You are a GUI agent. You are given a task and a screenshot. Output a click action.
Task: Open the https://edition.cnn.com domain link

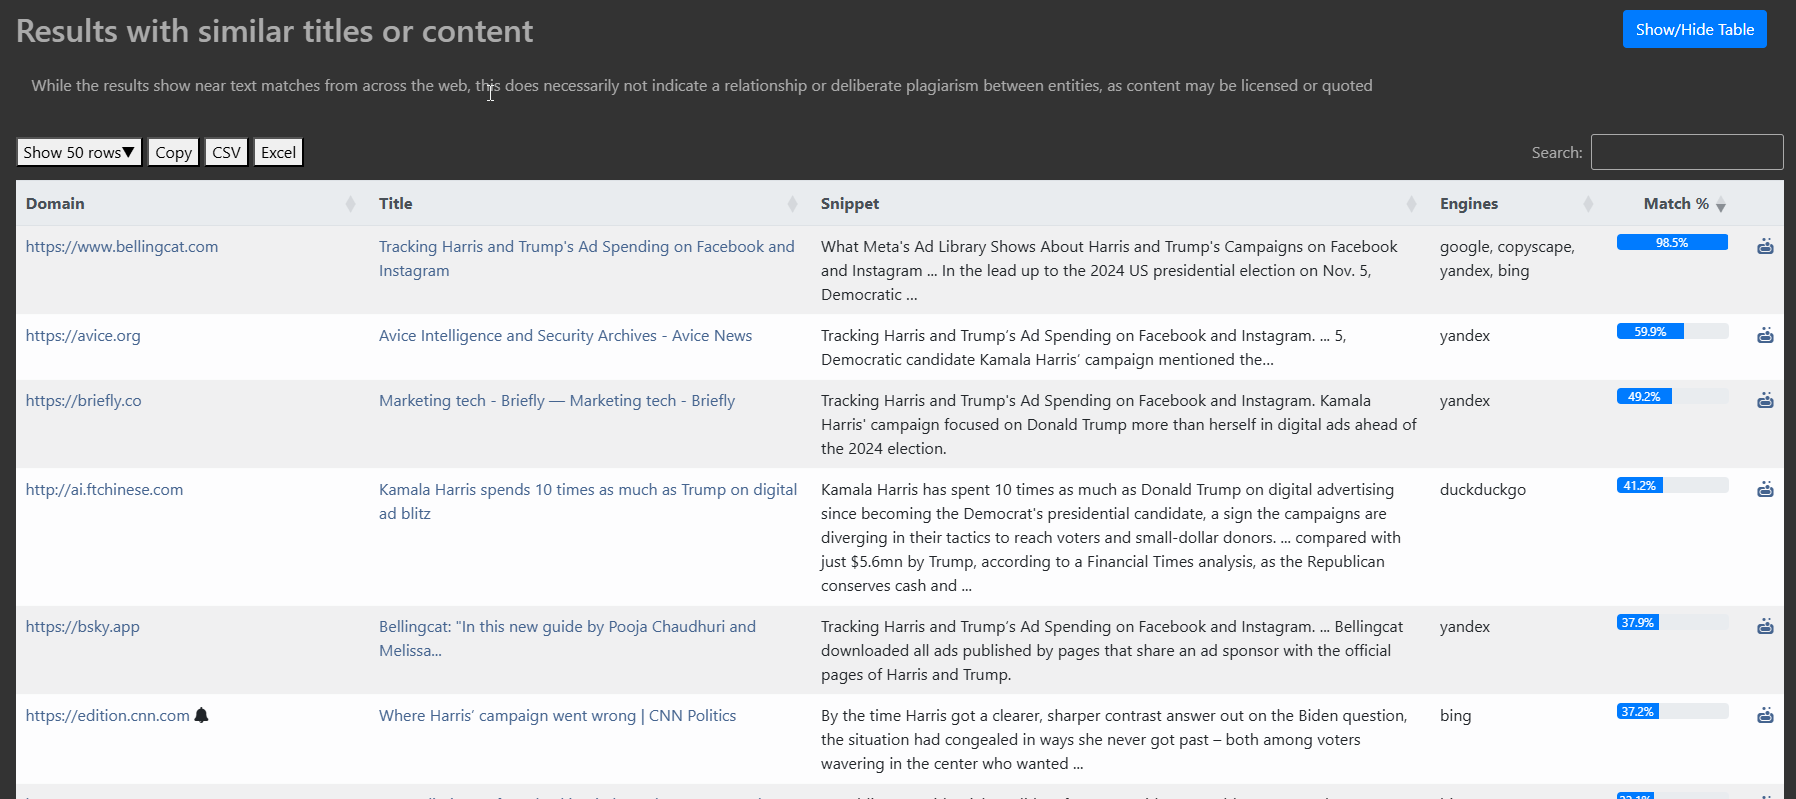coord(108,715)
